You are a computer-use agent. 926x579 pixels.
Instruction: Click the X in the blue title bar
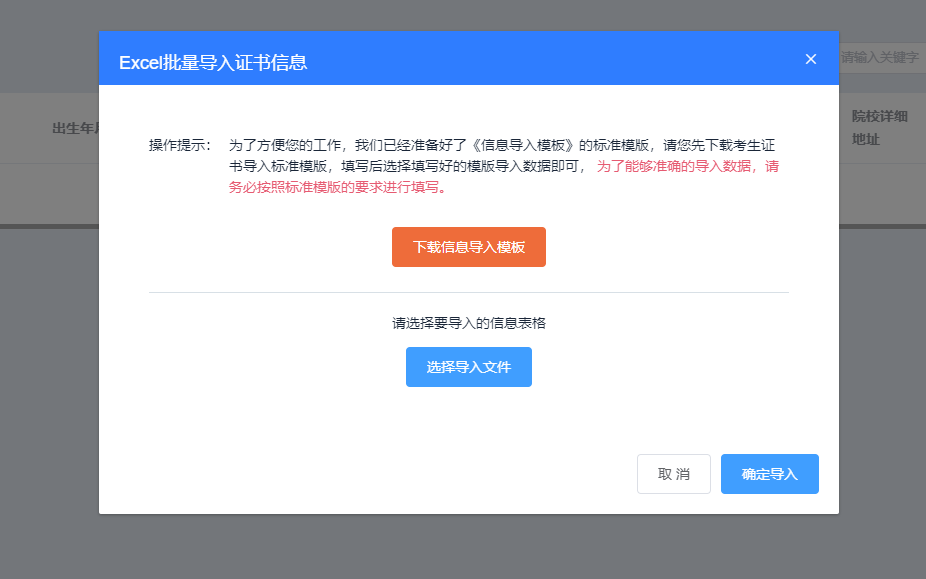tap(810, 59)
